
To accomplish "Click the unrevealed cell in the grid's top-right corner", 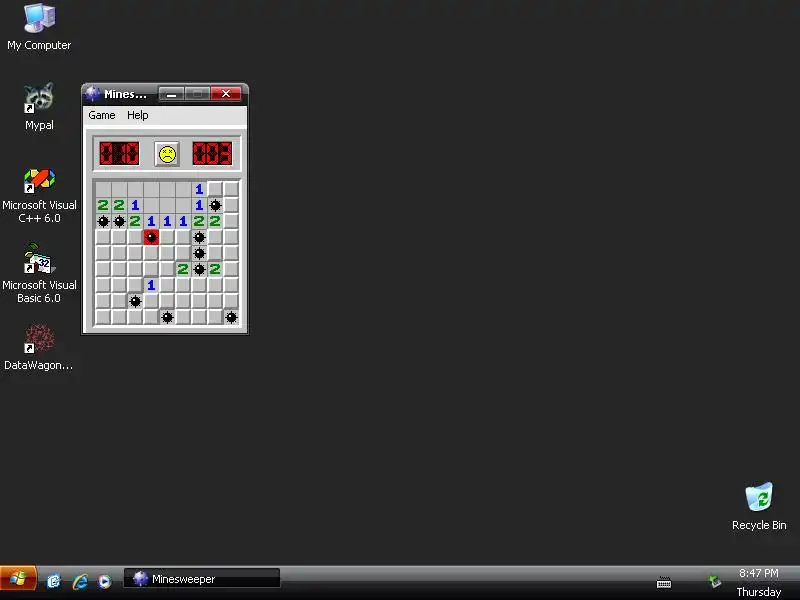I will pyautogui.click(x=231, y=189).
